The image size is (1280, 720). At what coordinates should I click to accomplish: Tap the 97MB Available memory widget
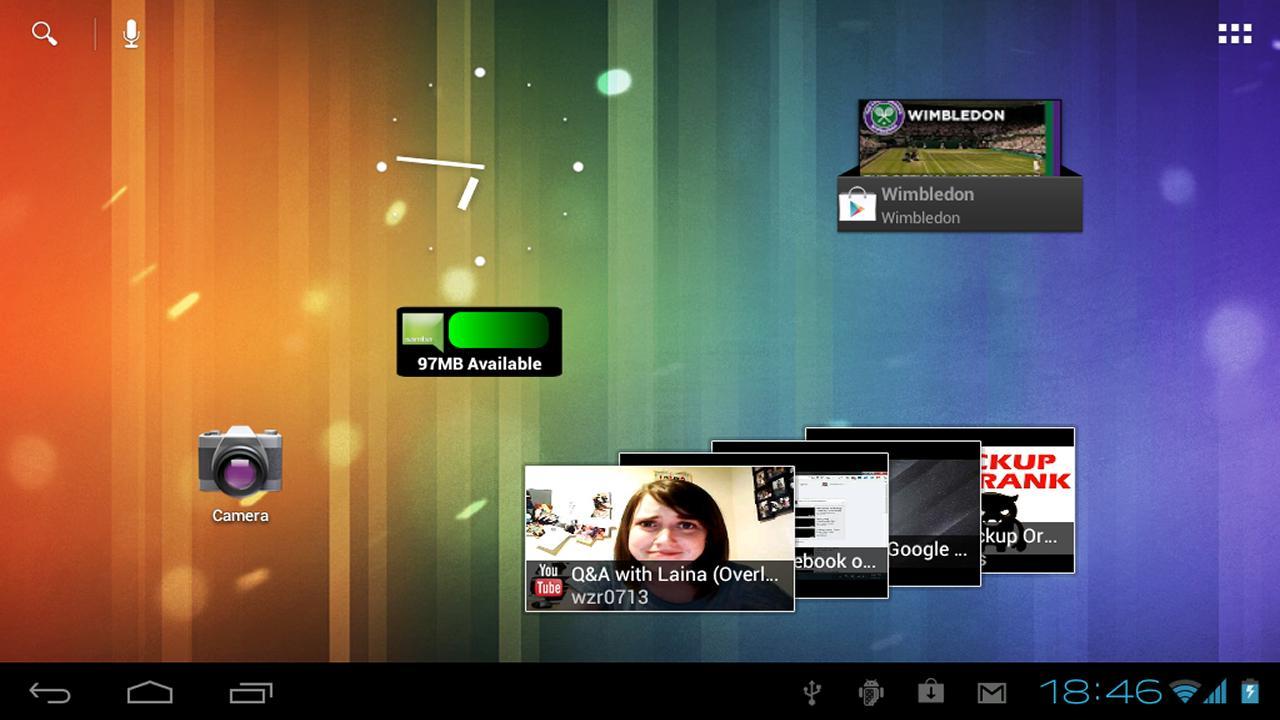[x=479, y=342]
